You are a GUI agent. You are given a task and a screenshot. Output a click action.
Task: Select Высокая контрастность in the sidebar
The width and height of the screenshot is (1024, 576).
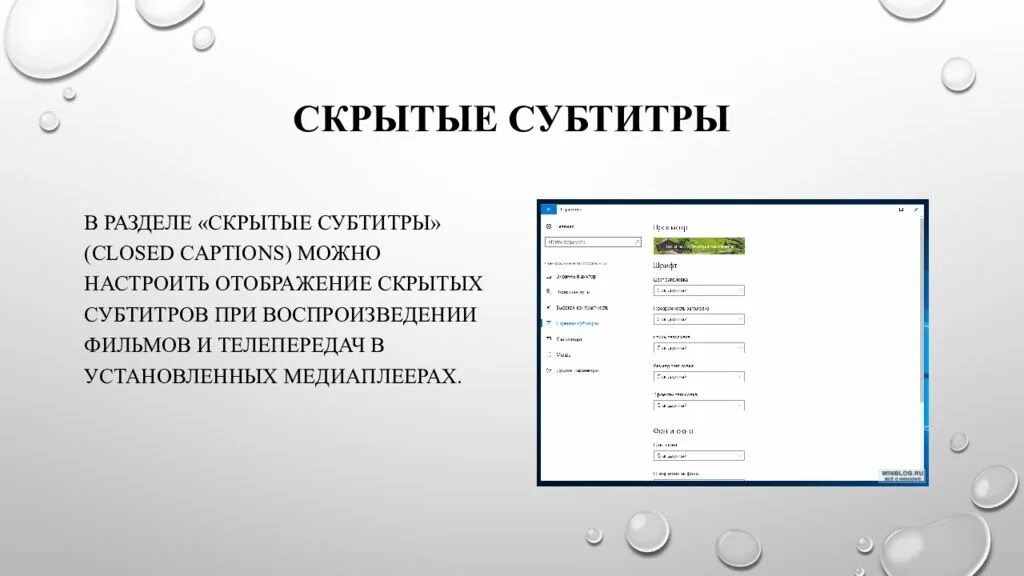click(577, 308)
